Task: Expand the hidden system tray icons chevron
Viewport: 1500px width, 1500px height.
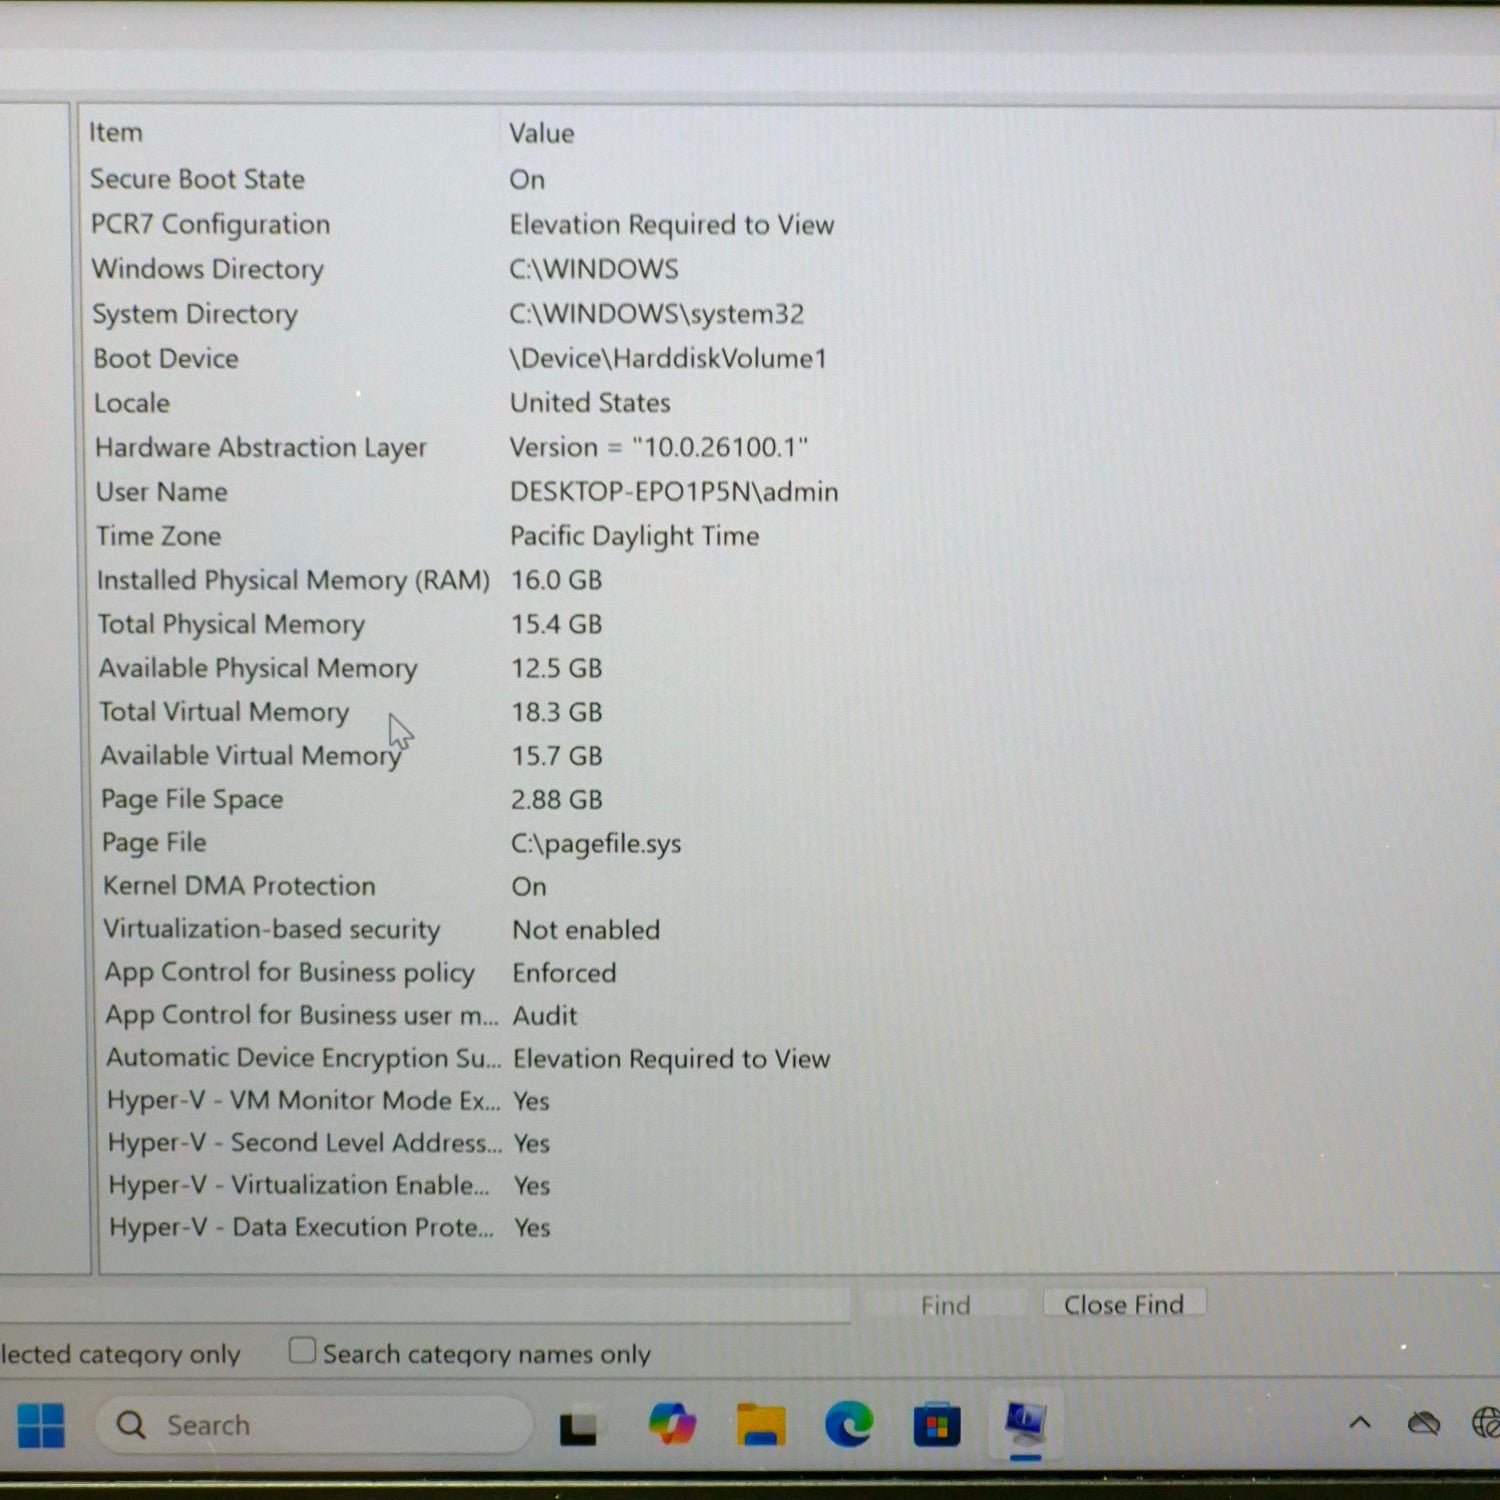Action: (x=1360, y=1423)
